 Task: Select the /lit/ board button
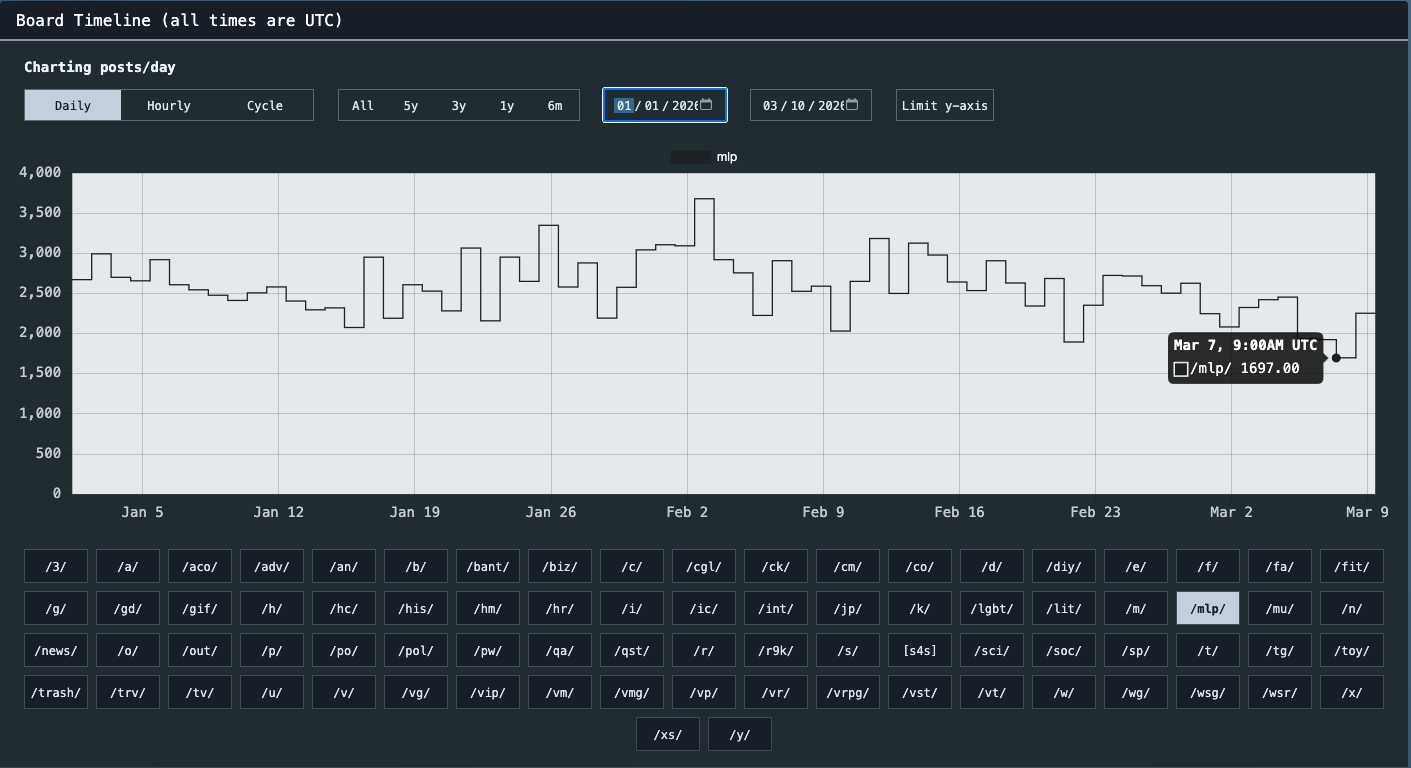[1064, 608]
